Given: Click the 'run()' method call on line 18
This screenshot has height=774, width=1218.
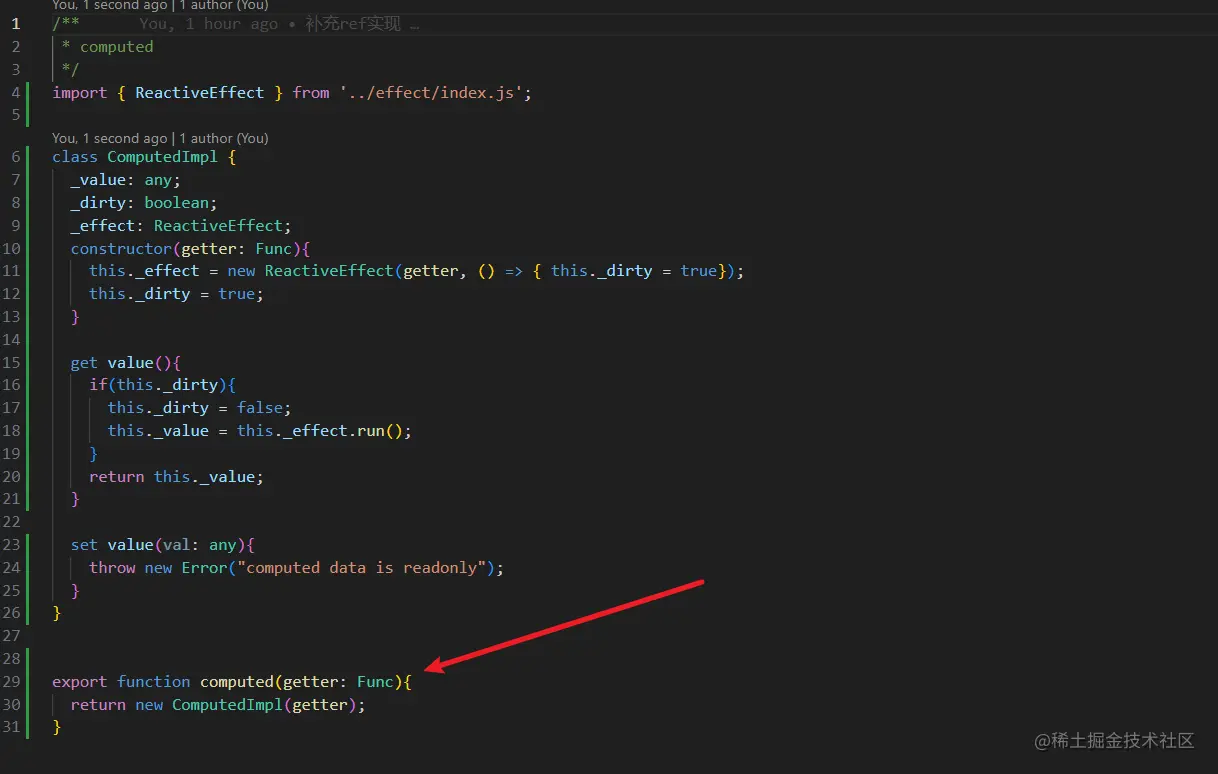Looking at the screenshot, I should (381, 431).
